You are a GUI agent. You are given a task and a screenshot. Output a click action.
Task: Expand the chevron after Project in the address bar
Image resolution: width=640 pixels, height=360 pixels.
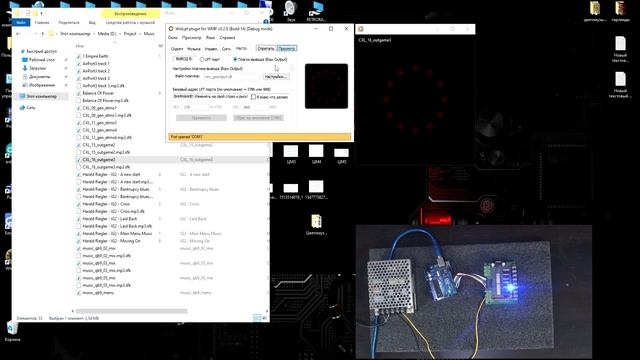(140, 34)
